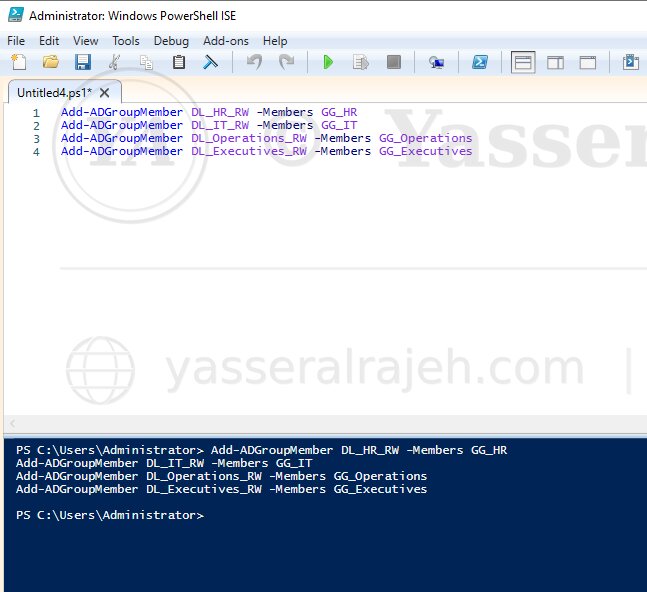
Task: Open the File menu
Action: point(16,41)
